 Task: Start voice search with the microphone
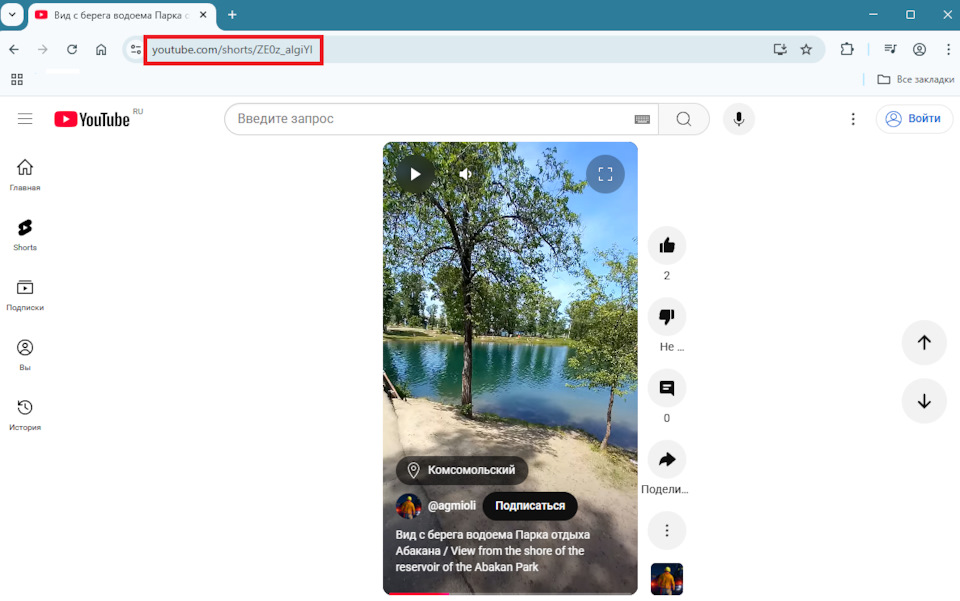(739, 119)
